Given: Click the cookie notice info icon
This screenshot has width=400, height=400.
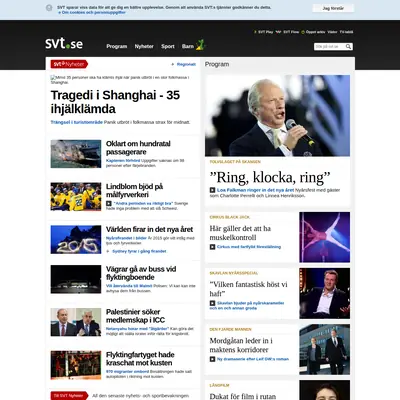Looking at the screenshot, I should tap(49, 8).
